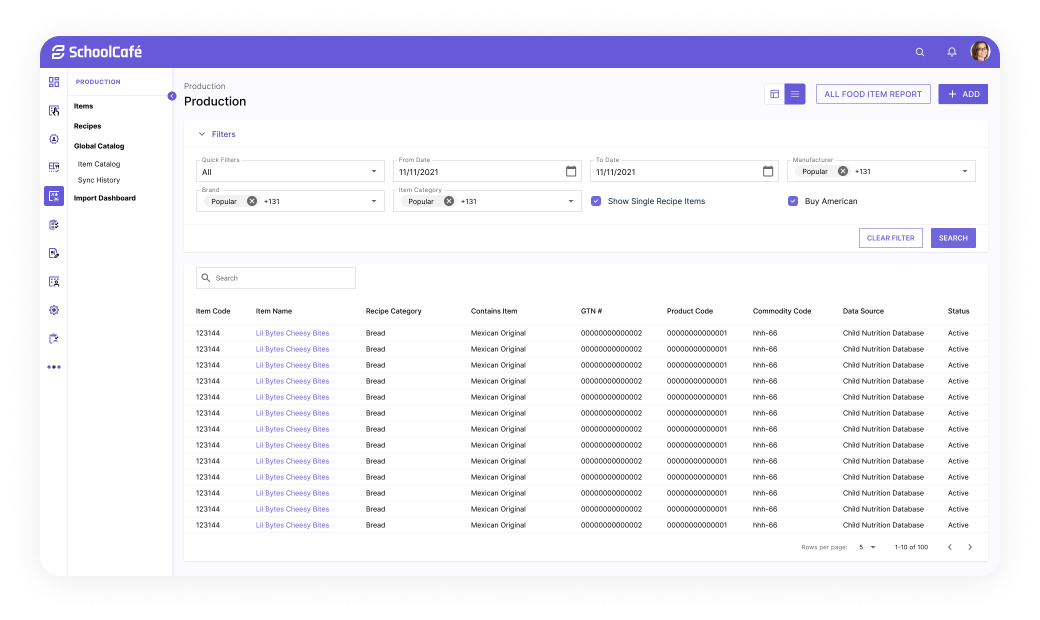Open Item Catalog in the sidebar
This screenshot has width=1040, height=620.
(x=99, y=164)
